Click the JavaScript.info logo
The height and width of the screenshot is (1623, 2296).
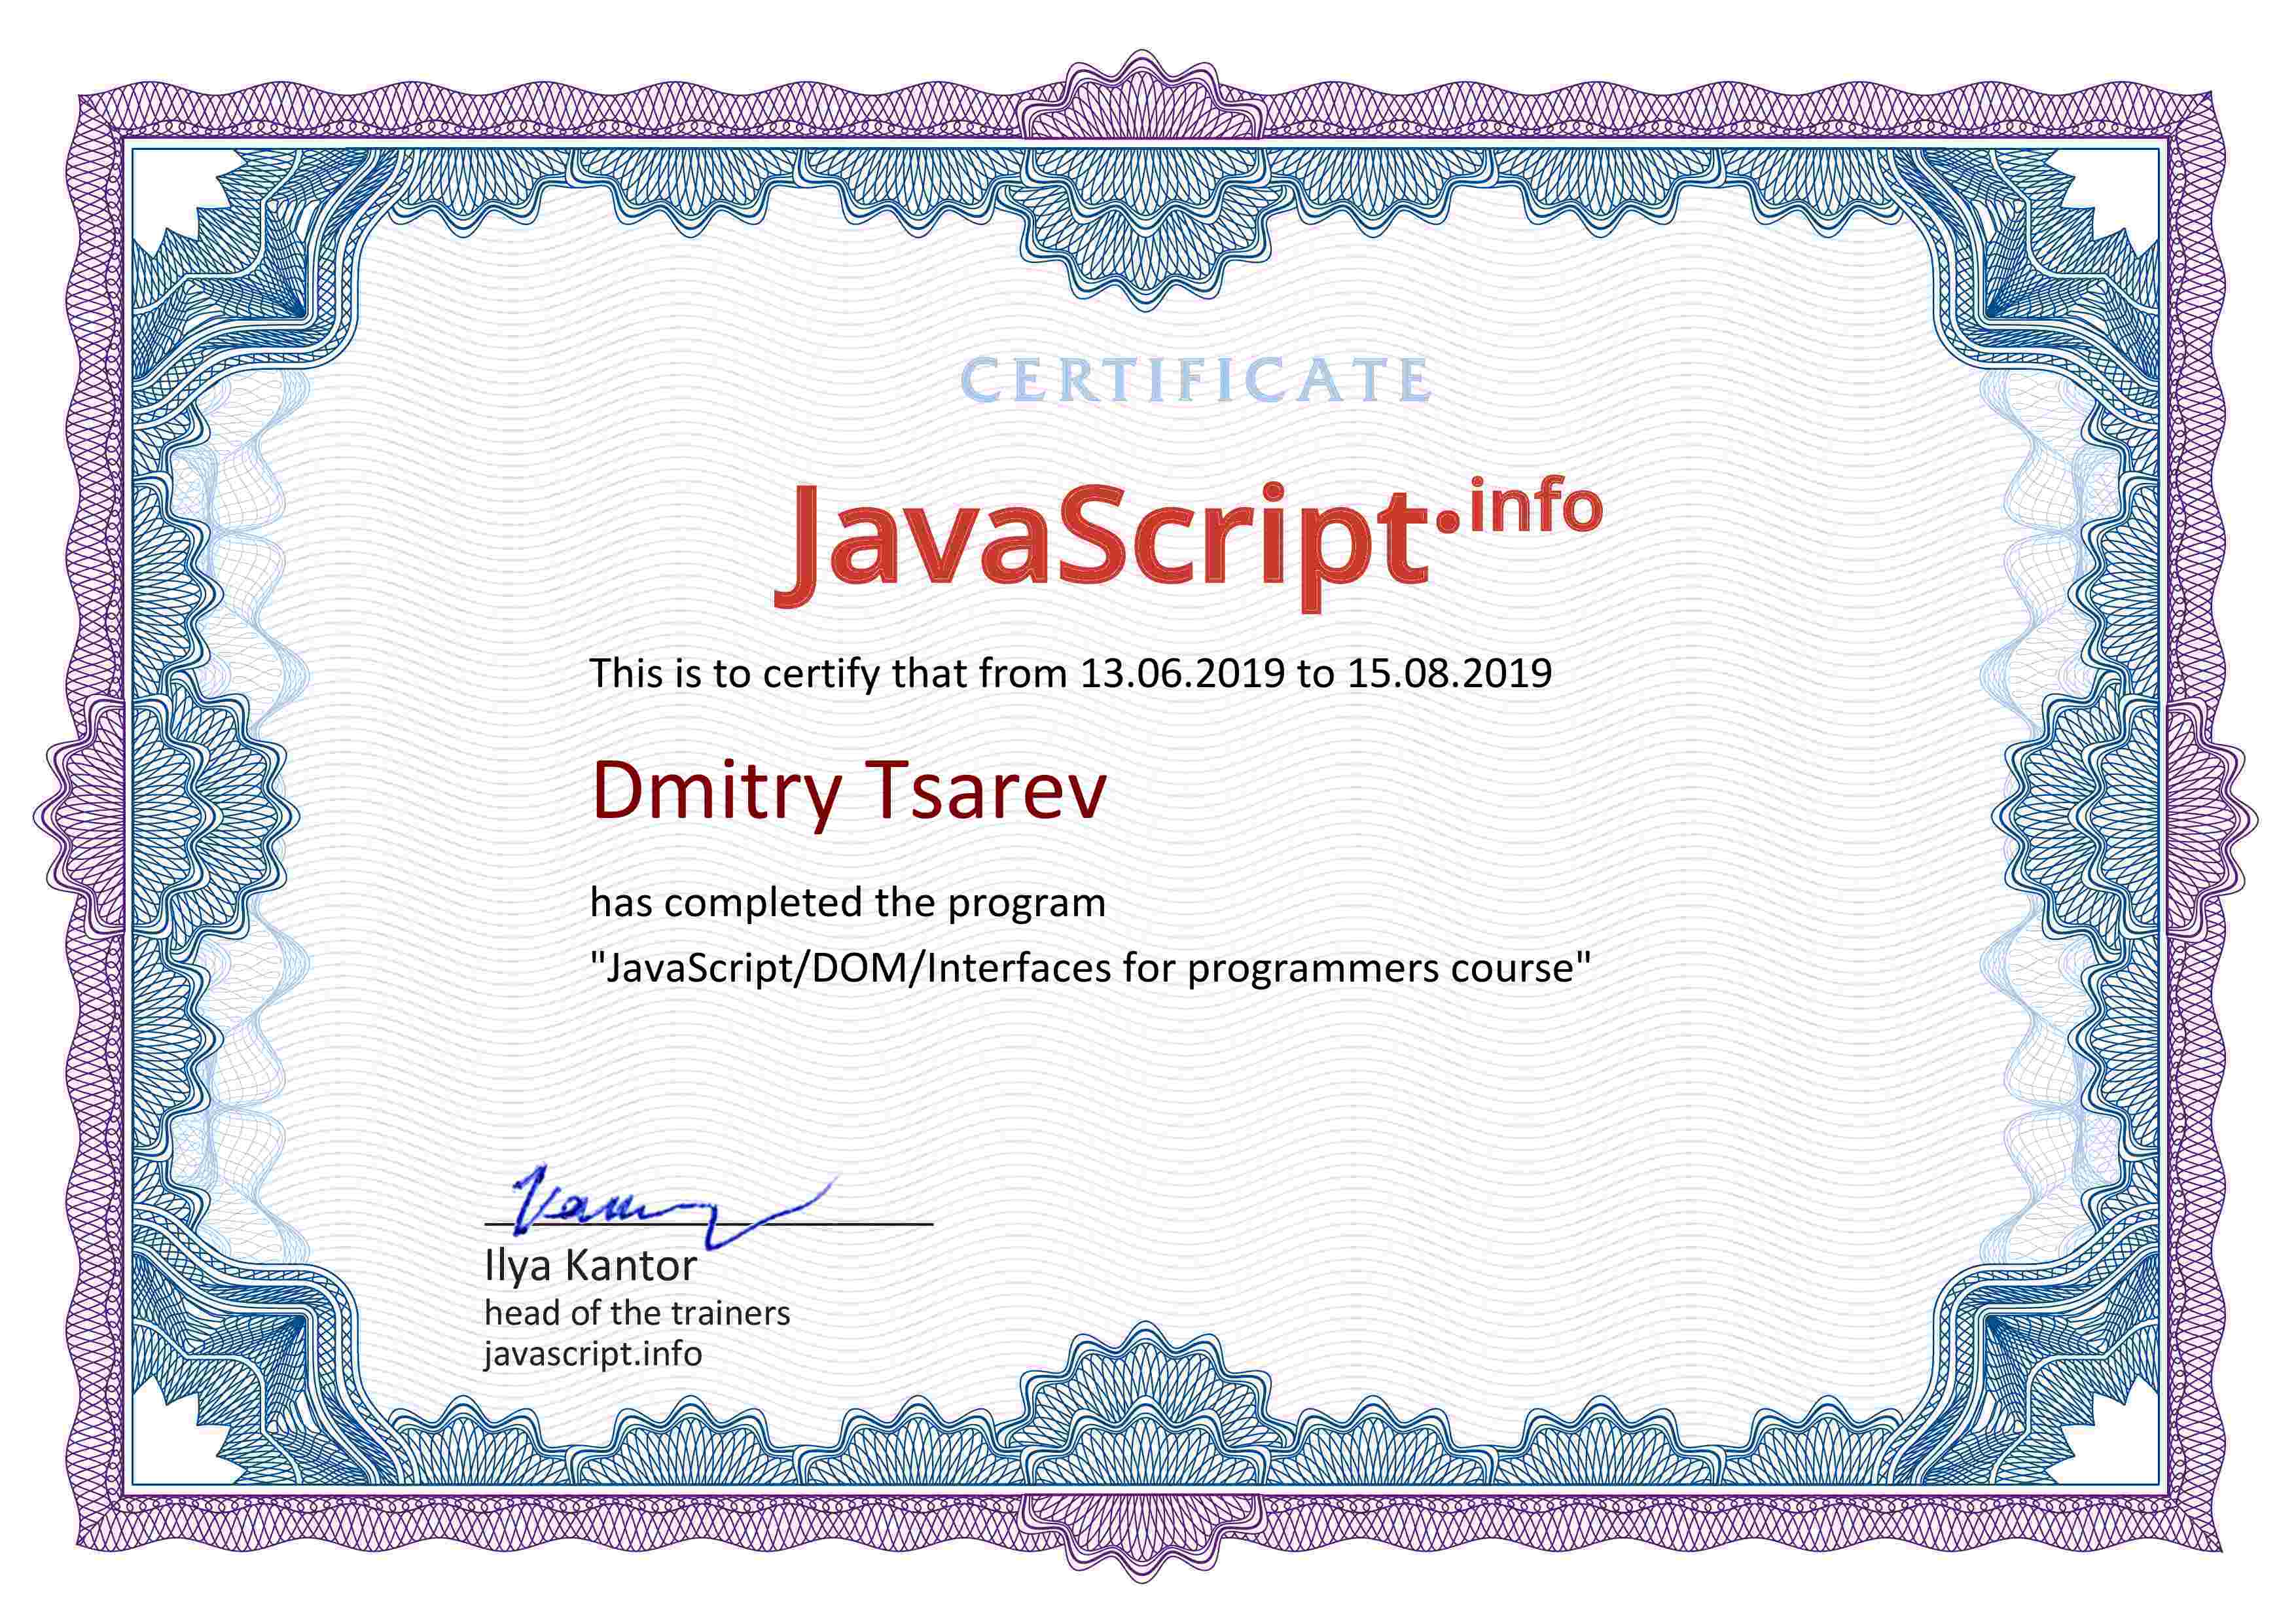point(1100,545)
